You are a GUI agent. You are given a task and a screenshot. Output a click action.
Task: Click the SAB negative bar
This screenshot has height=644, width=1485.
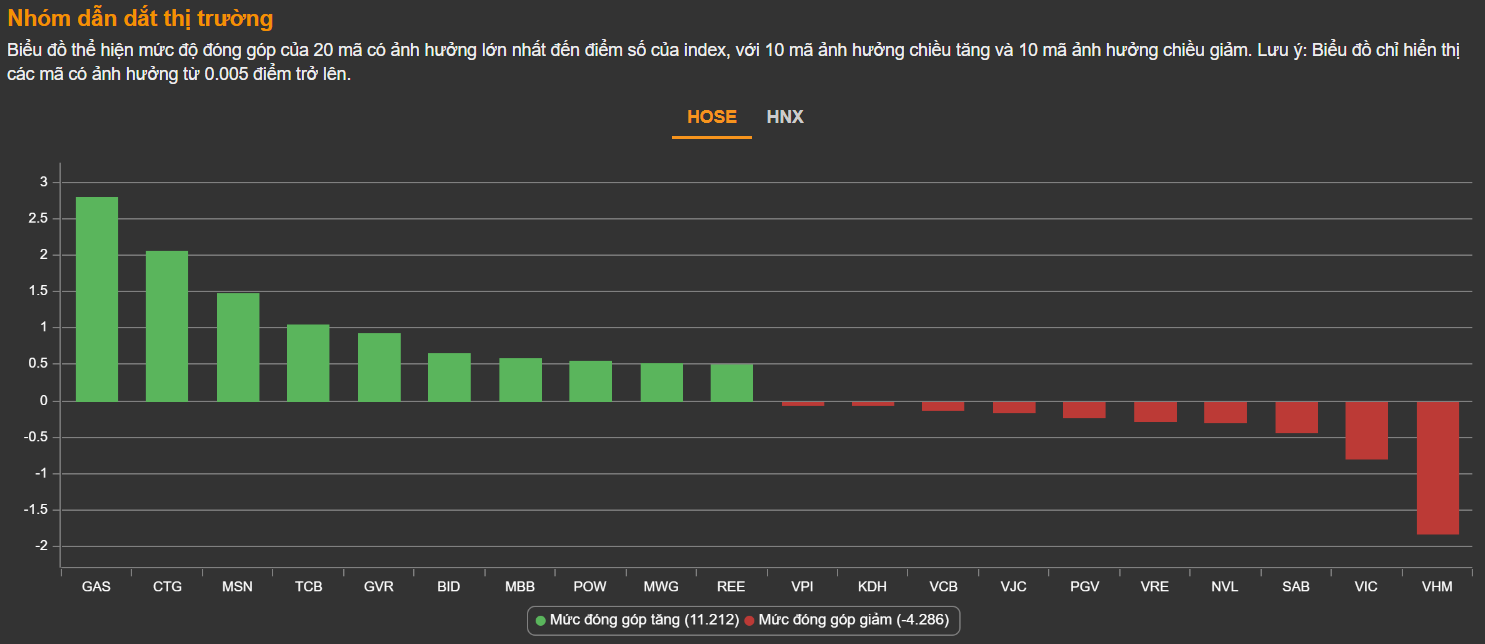coord(1296,417)
